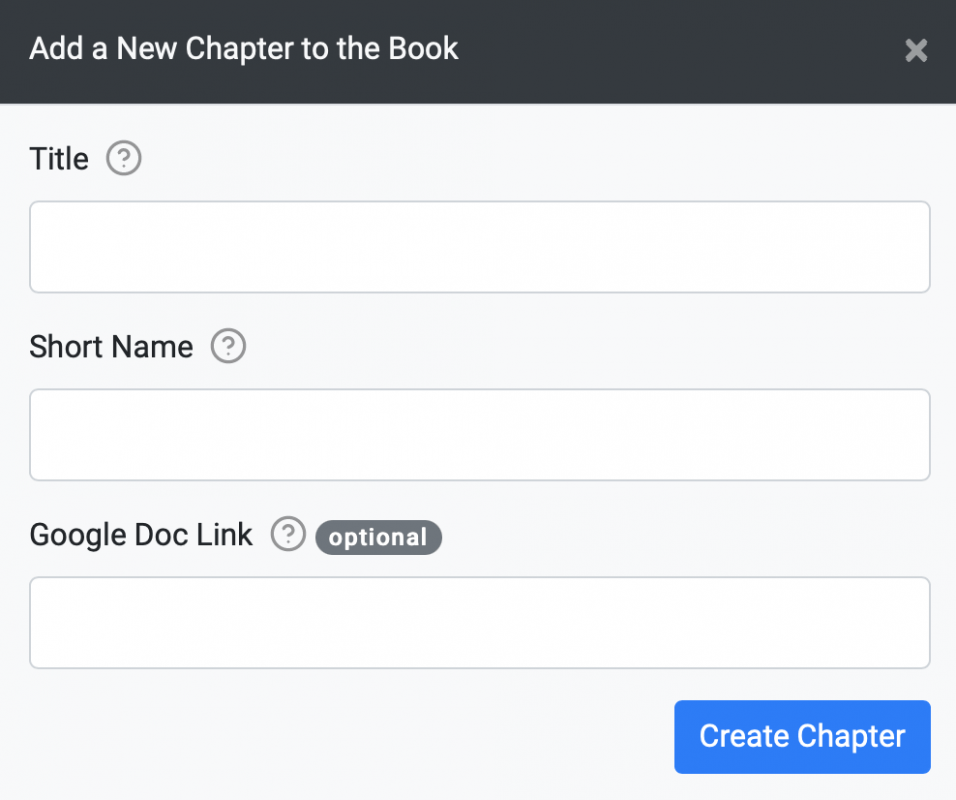Dismiss the dialog with the X icon
Screen dimensions: 956x800
coord(916,50)
